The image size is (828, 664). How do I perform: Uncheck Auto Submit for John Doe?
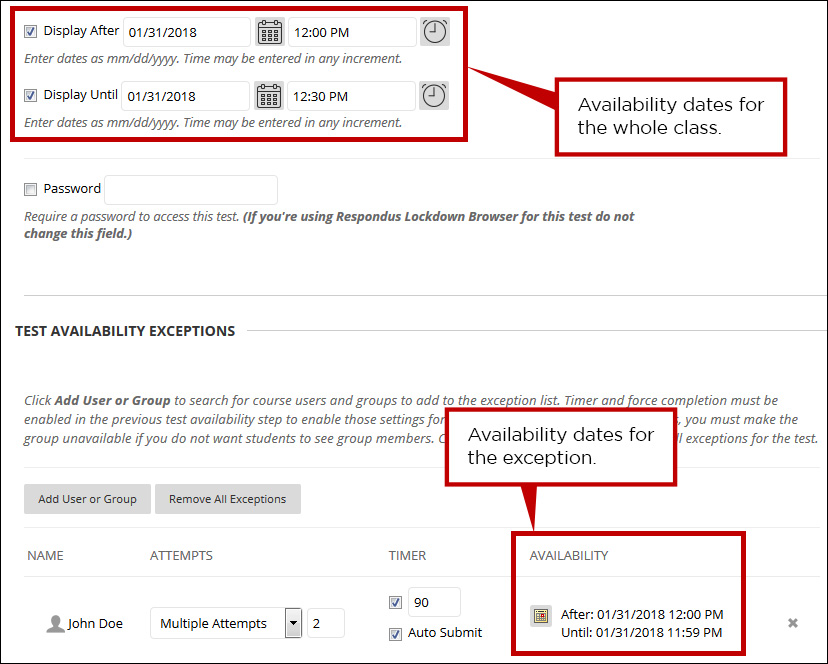click(395, 634)
